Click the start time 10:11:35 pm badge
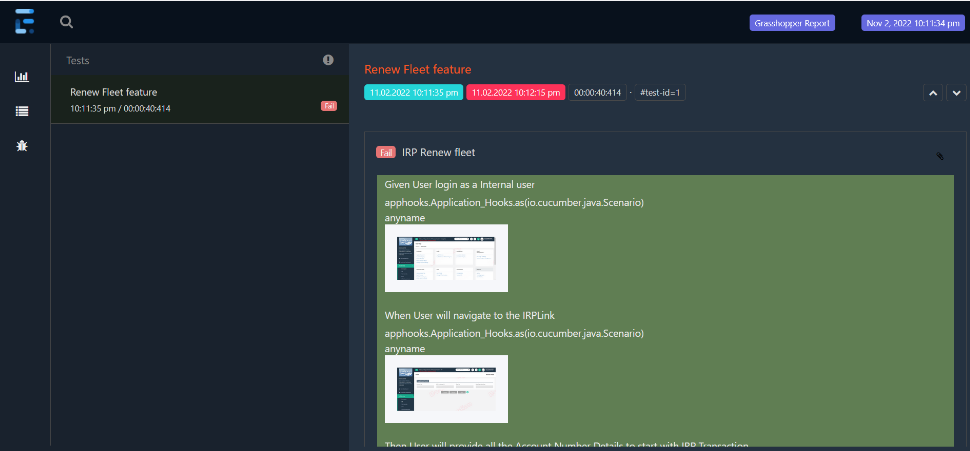Viewport: 970px width, 451px height. pos(413,93)
